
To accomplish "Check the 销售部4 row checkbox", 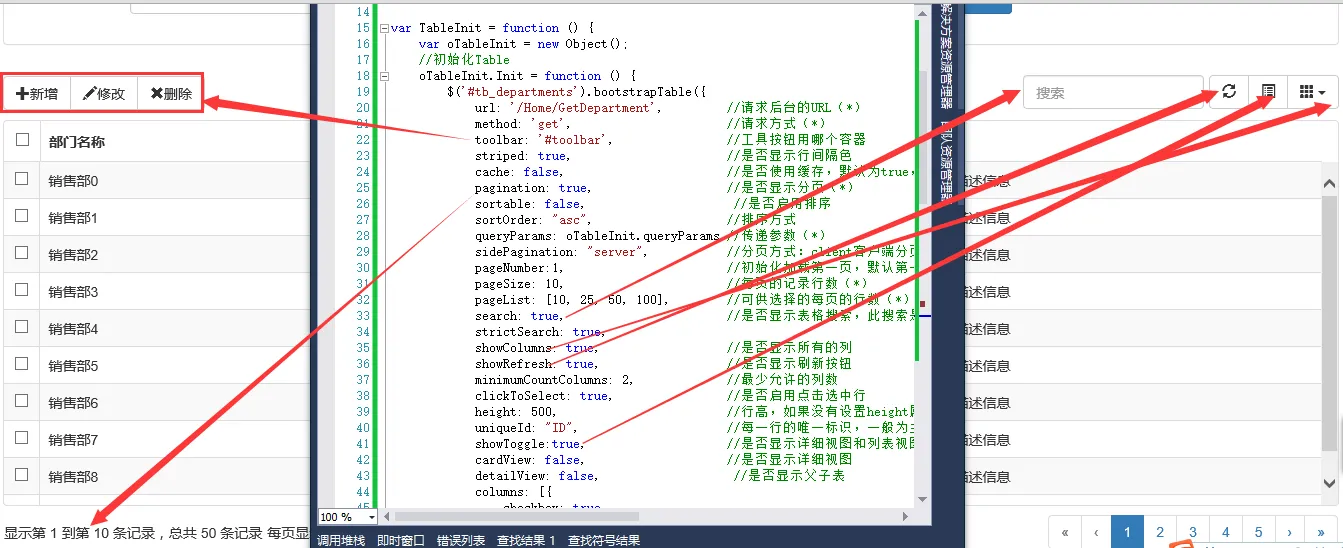I will [x=22, y=328].
